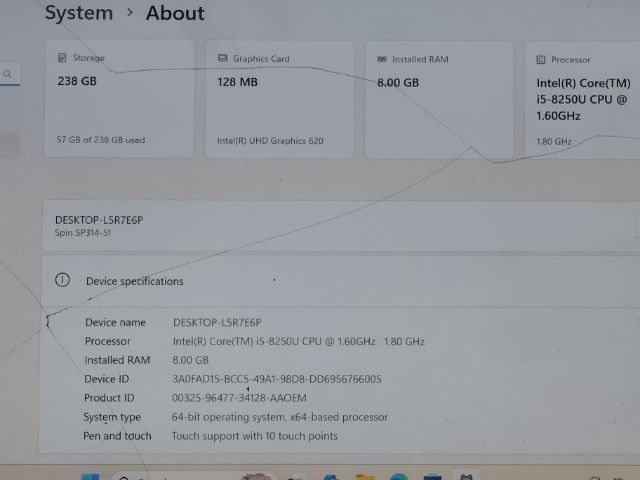The height and width of the screenshot is (480, 640).
Task: Click the 'Product ID' label
Action: point(109,398)
